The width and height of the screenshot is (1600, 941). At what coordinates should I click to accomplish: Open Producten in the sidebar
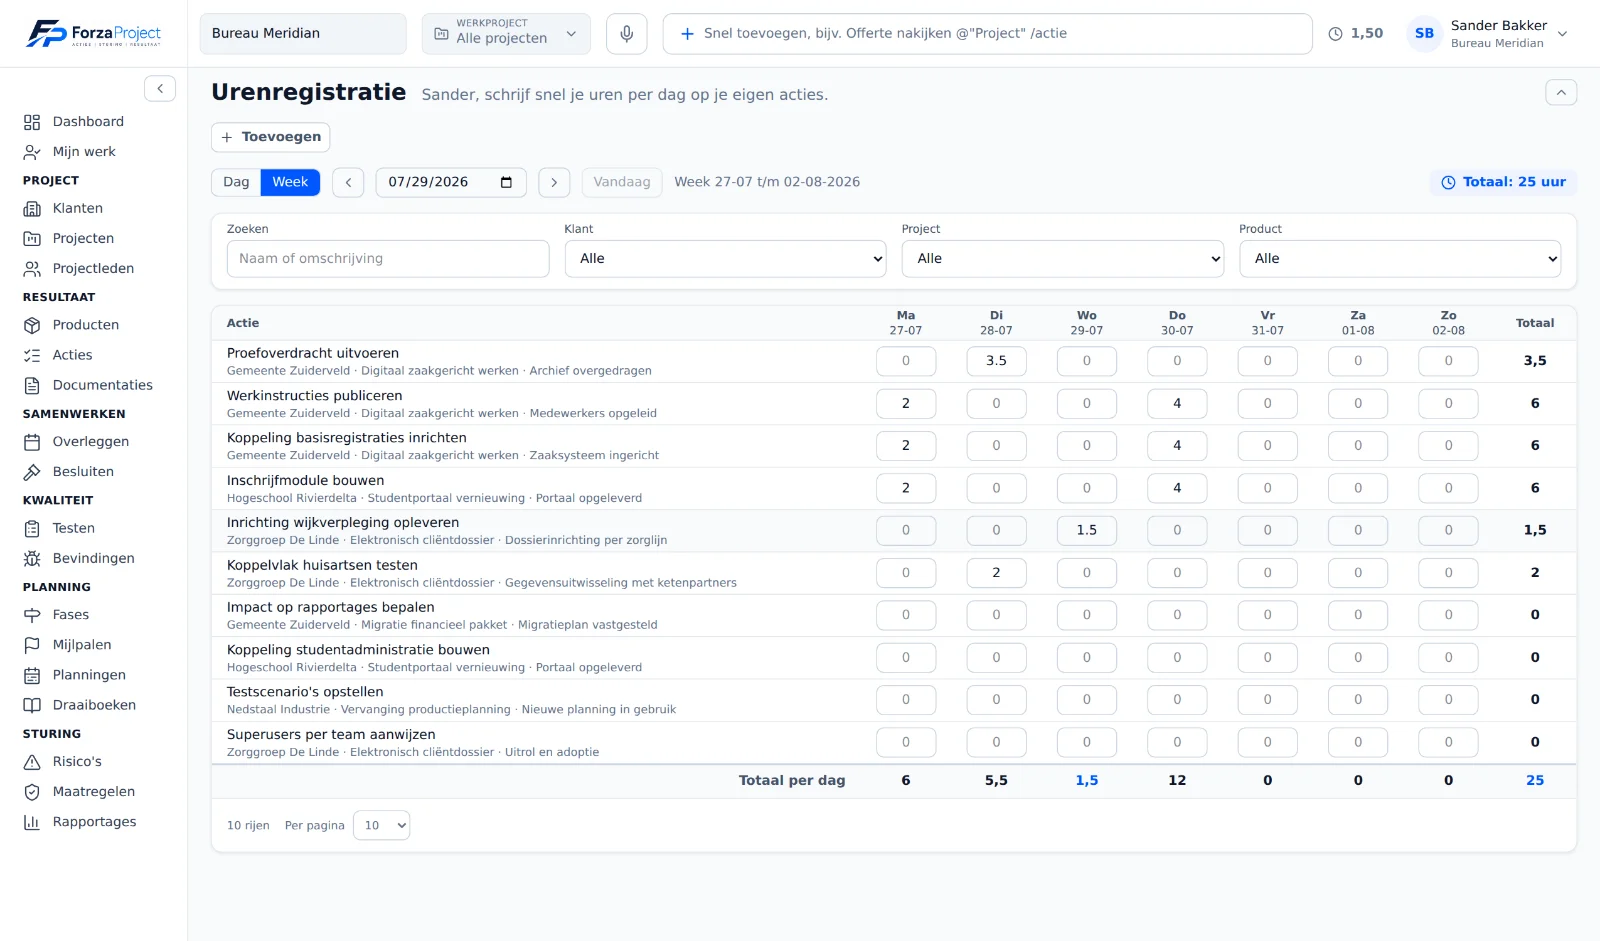tap(86, 325)
